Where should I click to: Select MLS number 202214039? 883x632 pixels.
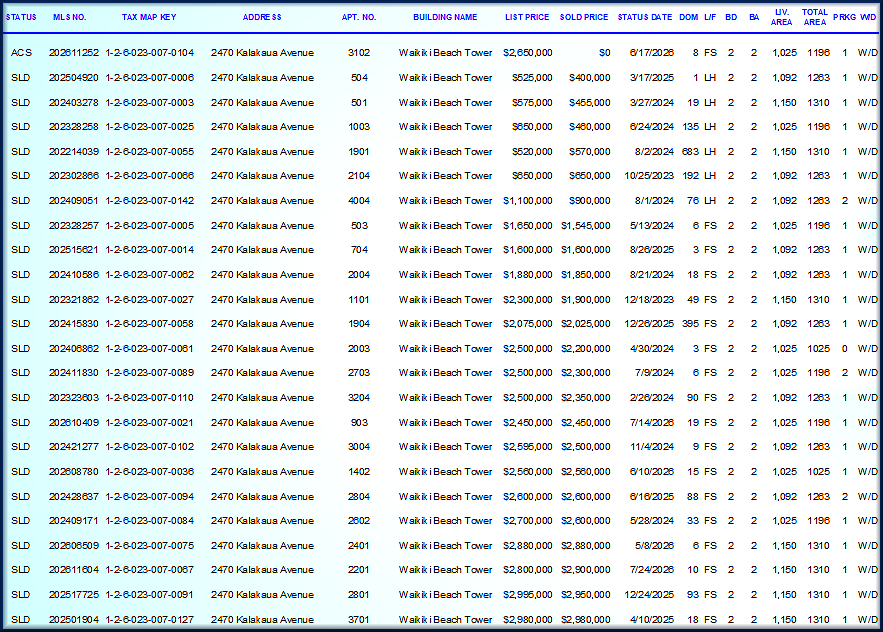[x=74, y=152]
